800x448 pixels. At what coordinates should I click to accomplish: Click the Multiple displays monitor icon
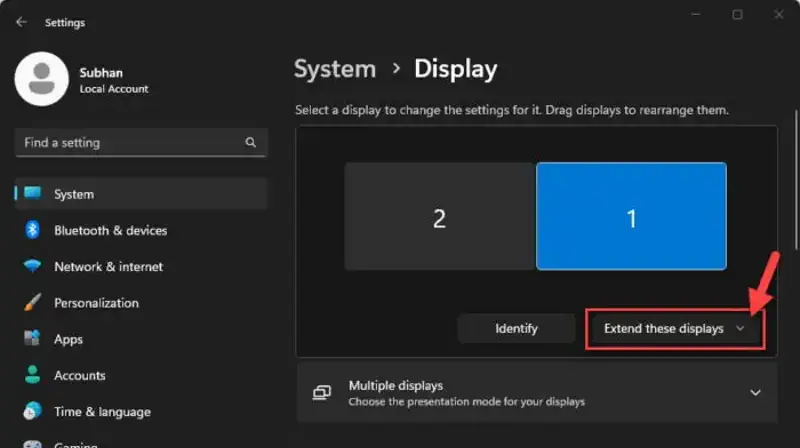pos(322,392)
